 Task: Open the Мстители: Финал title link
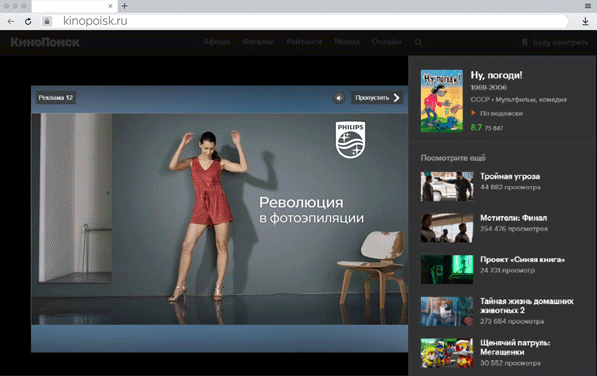(513, 218)
